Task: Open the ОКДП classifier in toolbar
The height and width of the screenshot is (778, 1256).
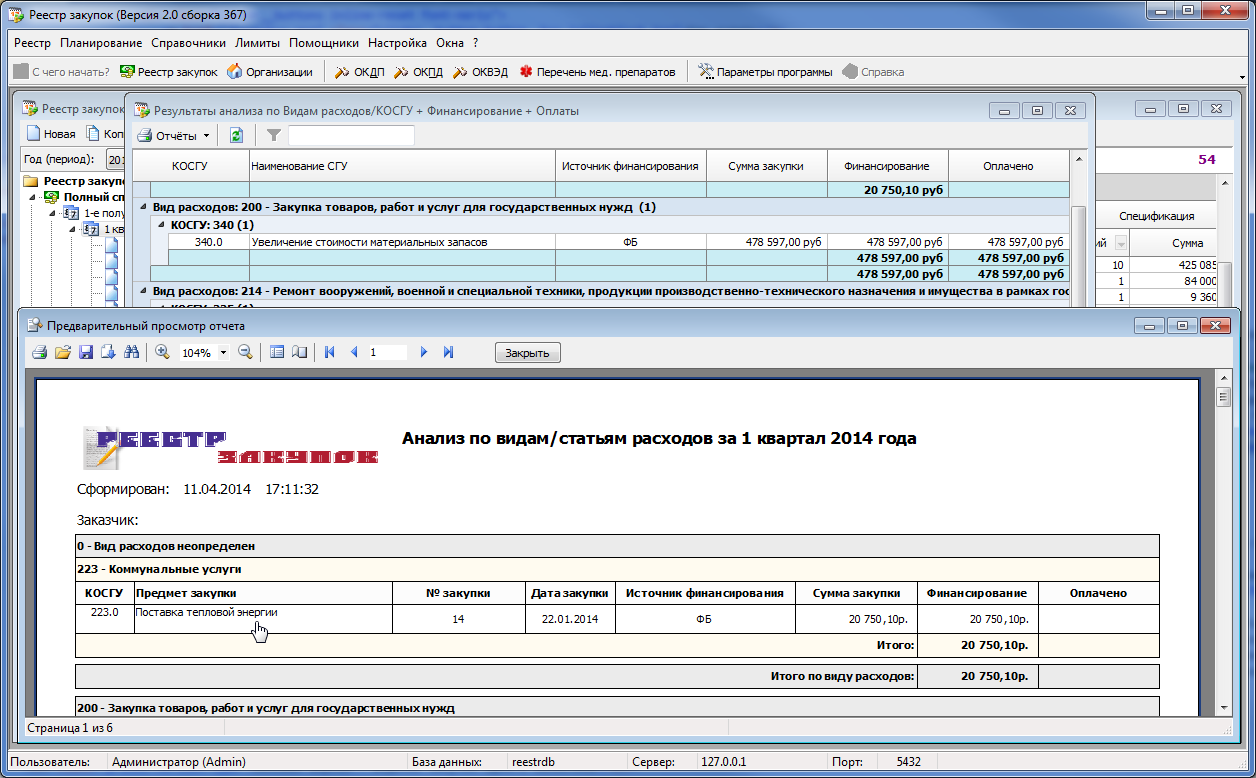Action: click(359, 72)
